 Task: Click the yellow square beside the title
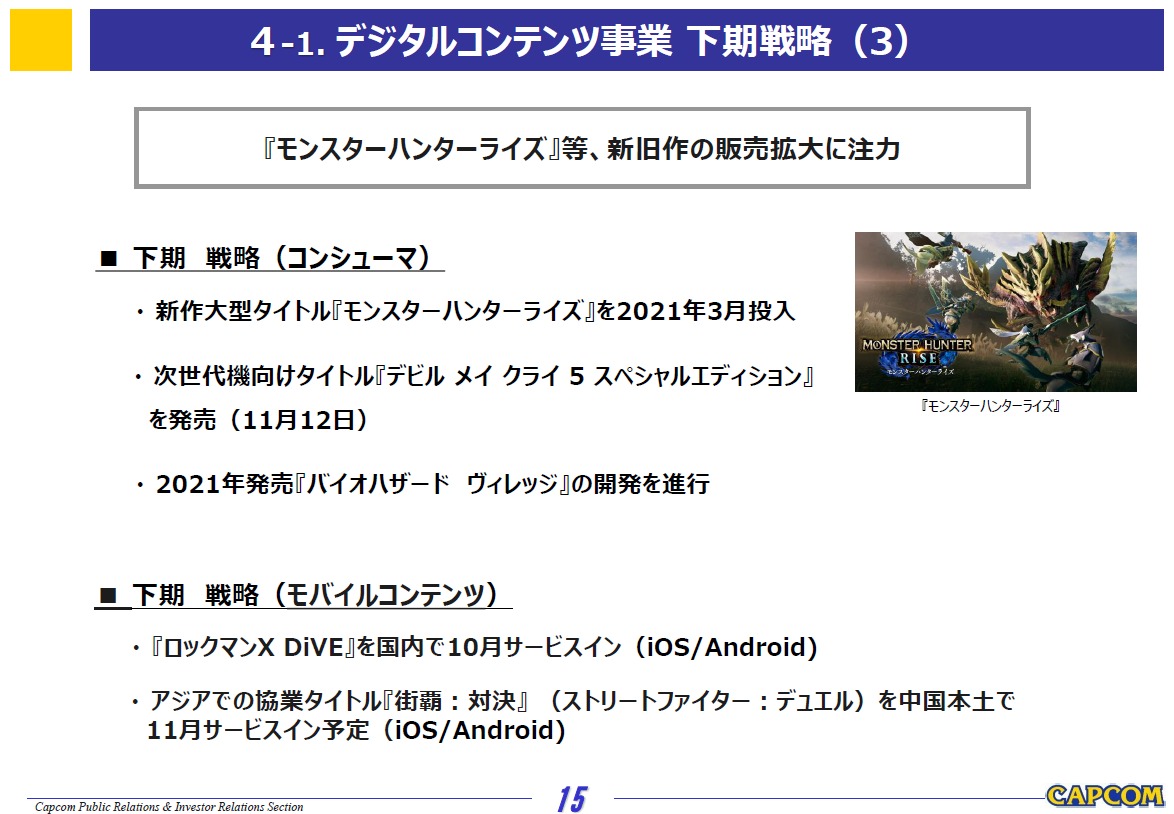coord(41,40)
